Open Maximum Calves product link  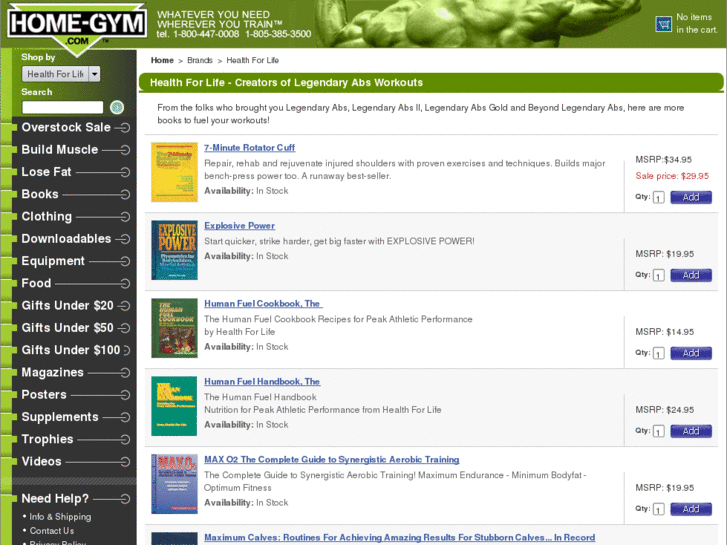click(x=400, y=537)
